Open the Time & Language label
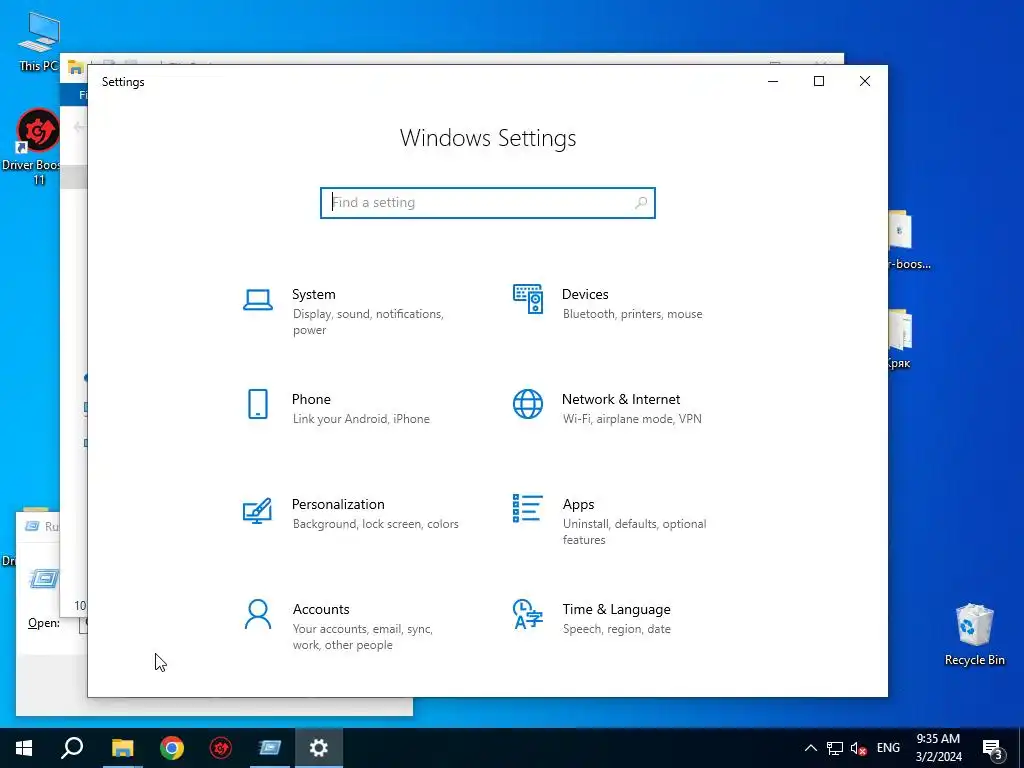1024x768 pixels. pos(616,610)
